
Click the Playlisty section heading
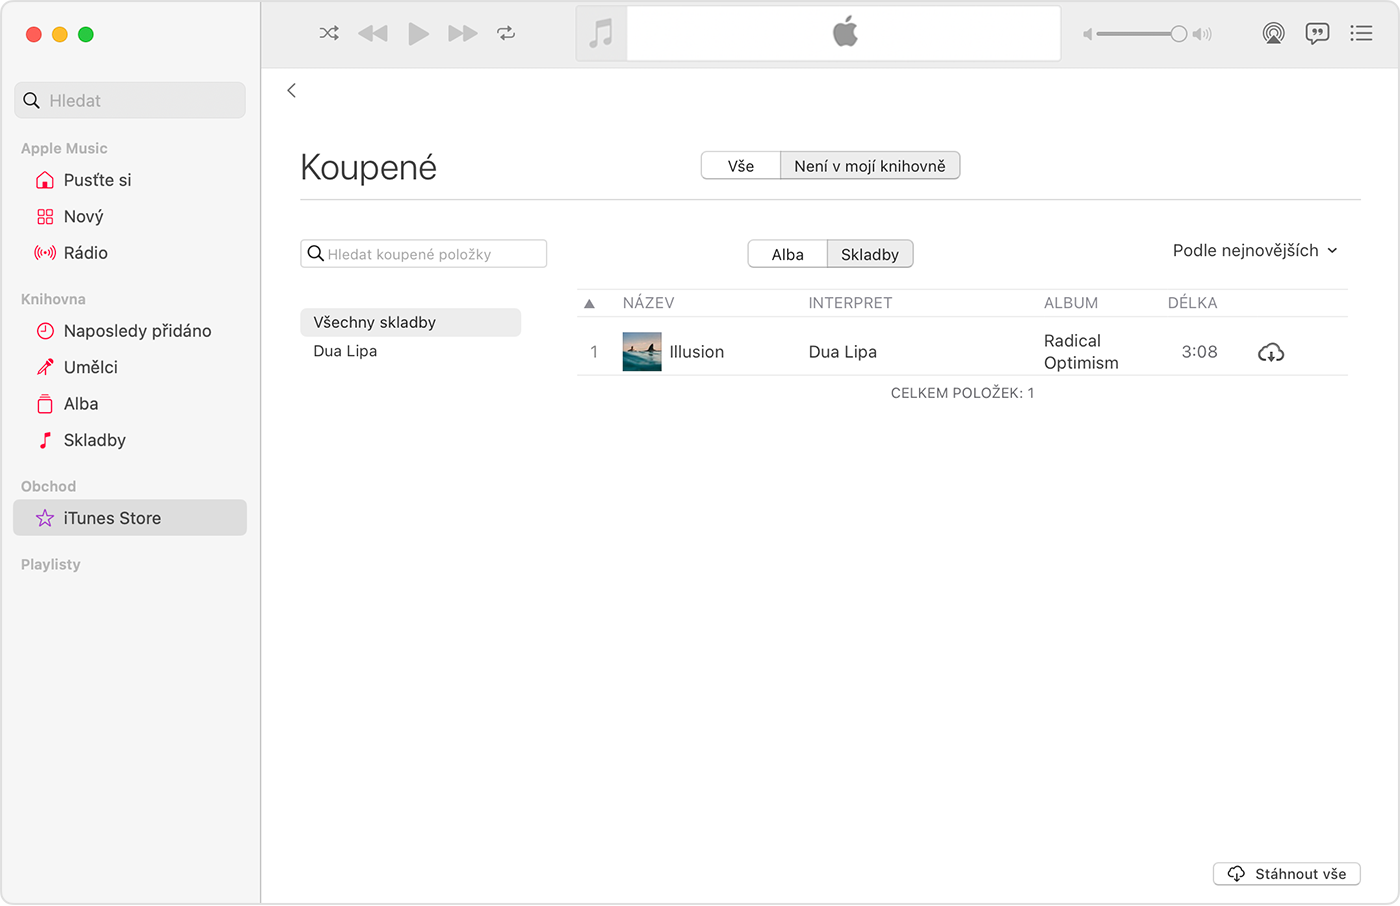[51, 564]
